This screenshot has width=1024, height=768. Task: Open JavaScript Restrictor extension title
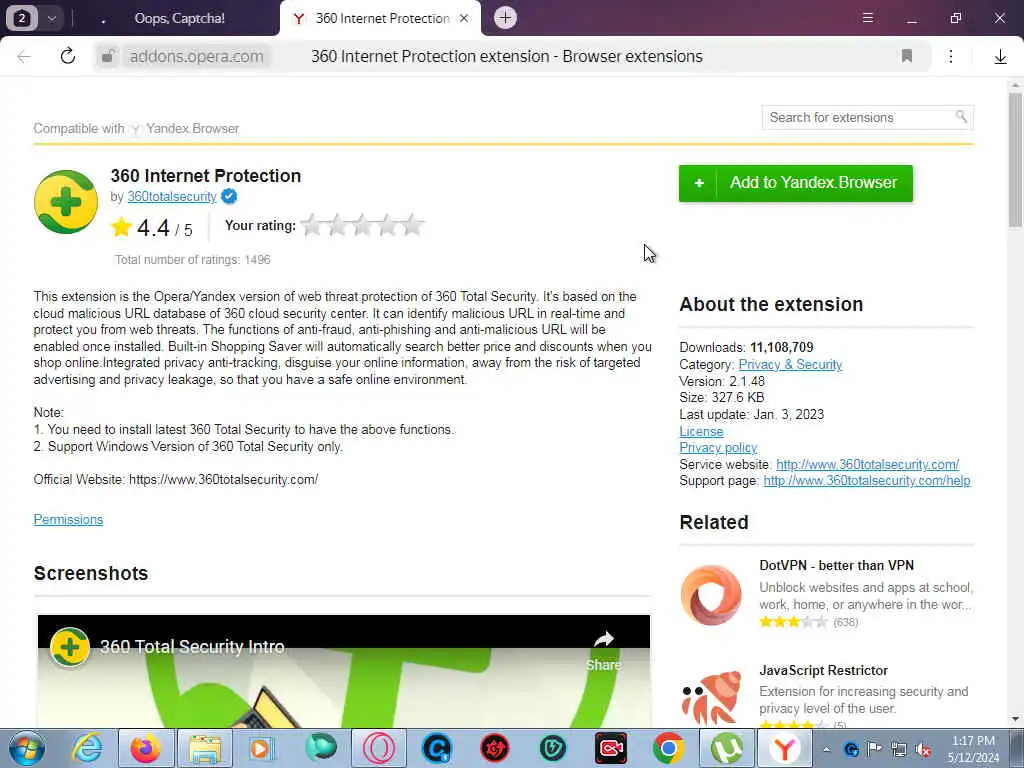pos(824,671)
